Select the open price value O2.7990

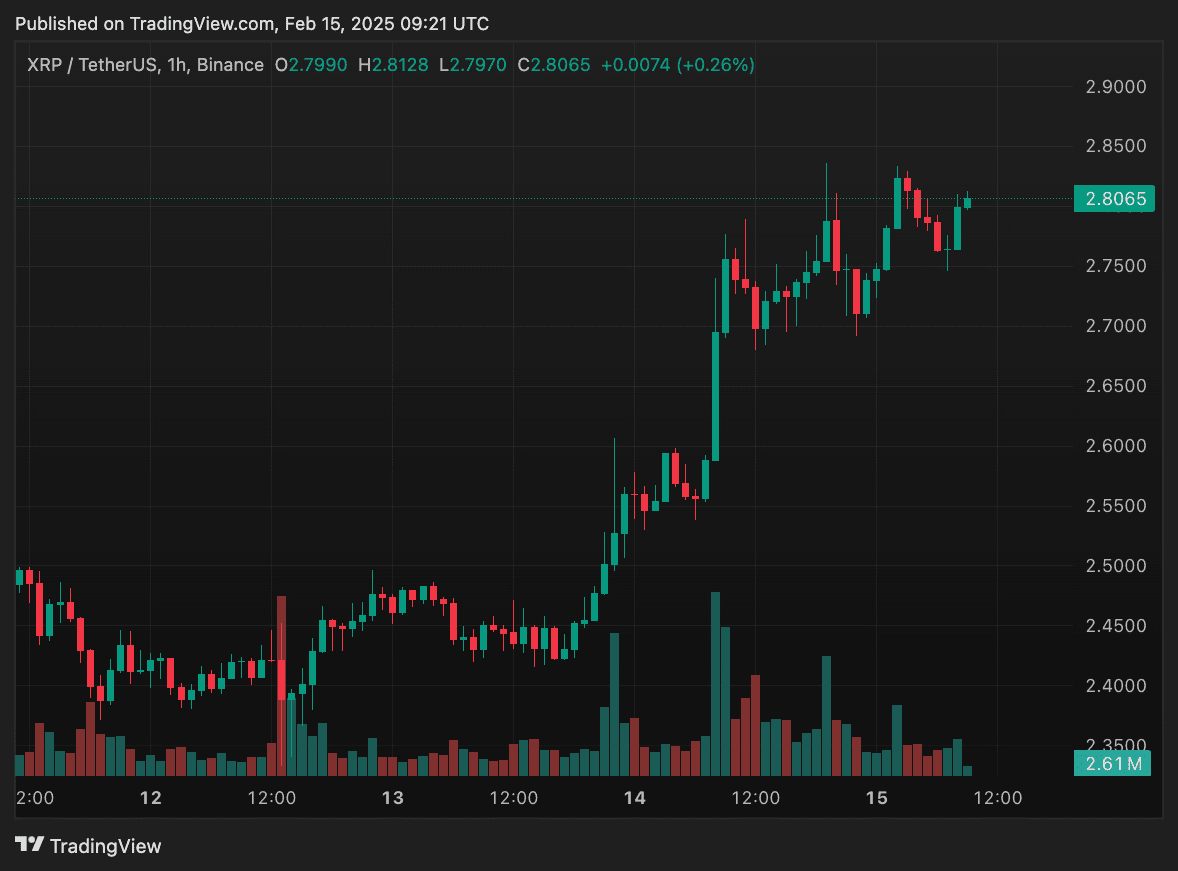tap(311, 64)
